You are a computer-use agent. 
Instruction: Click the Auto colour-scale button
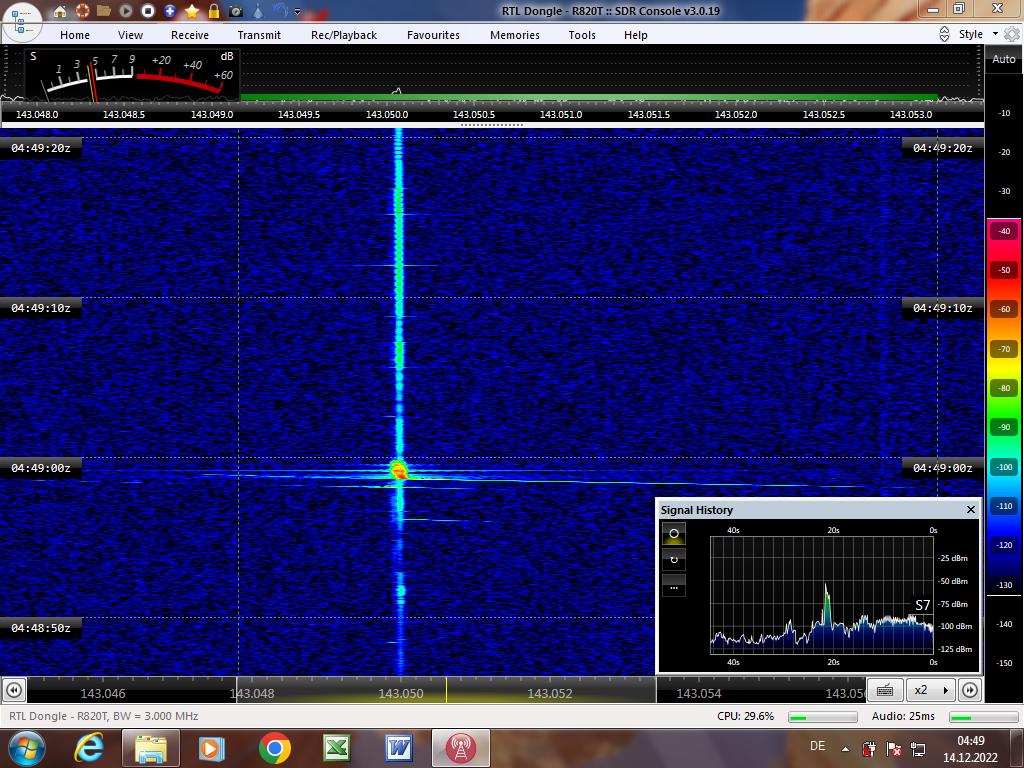(1004, 59)
